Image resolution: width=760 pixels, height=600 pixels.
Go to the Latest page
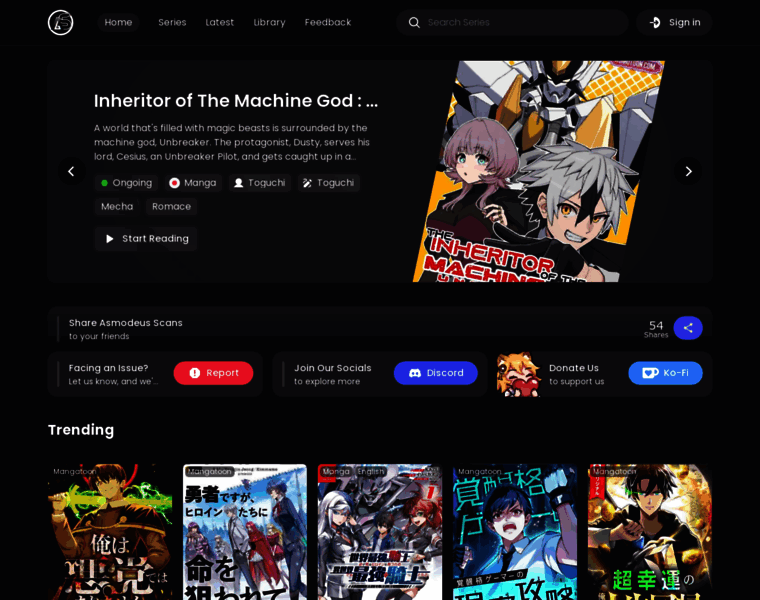click(220, 22)
